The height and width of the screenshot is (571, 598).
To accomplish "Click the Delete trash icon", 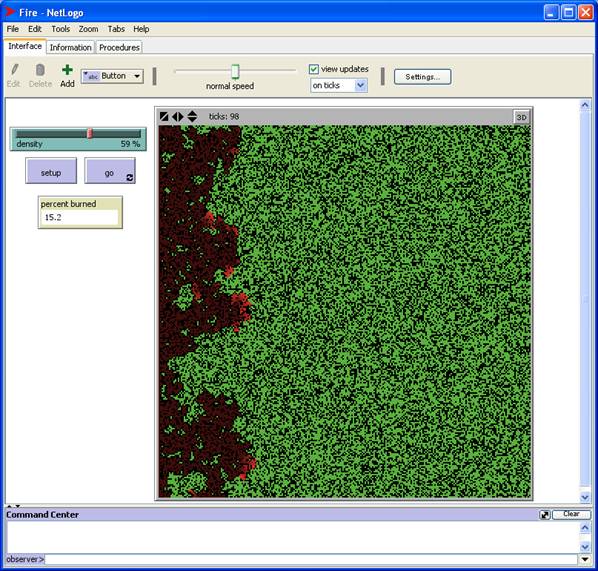I will pos(40,70).
